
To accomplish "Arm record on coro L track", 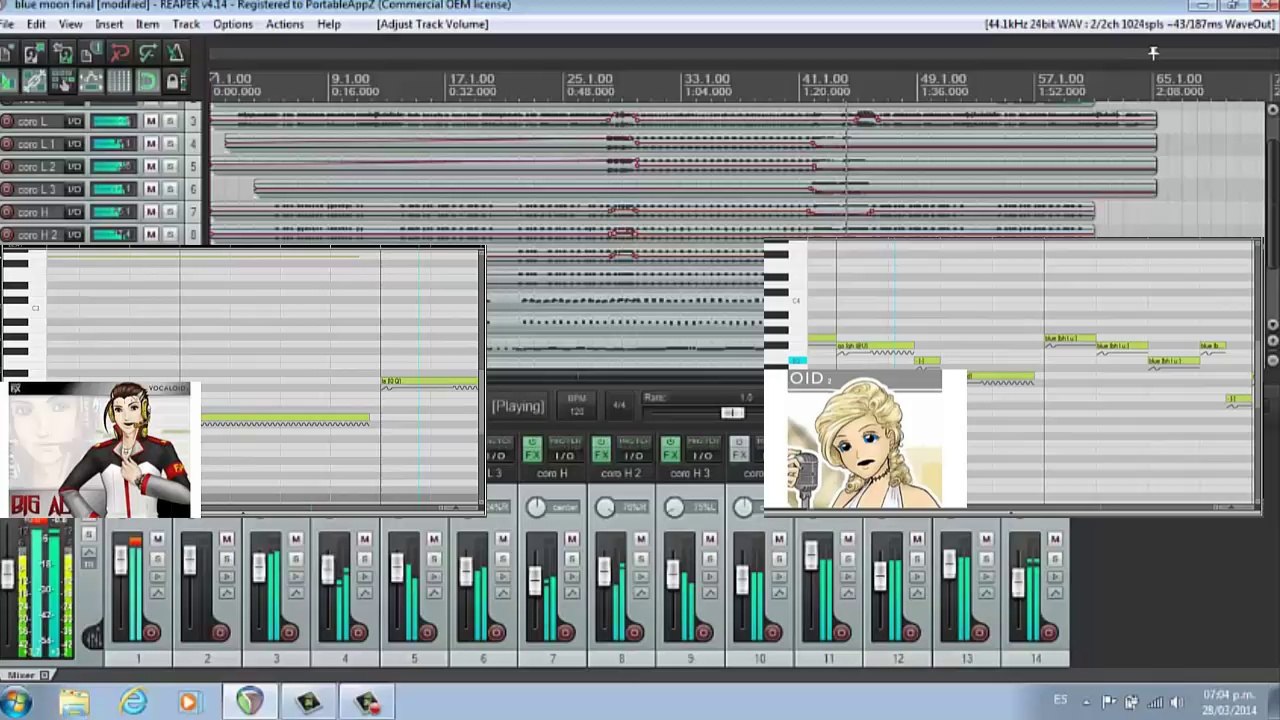I will click(7, 121).
